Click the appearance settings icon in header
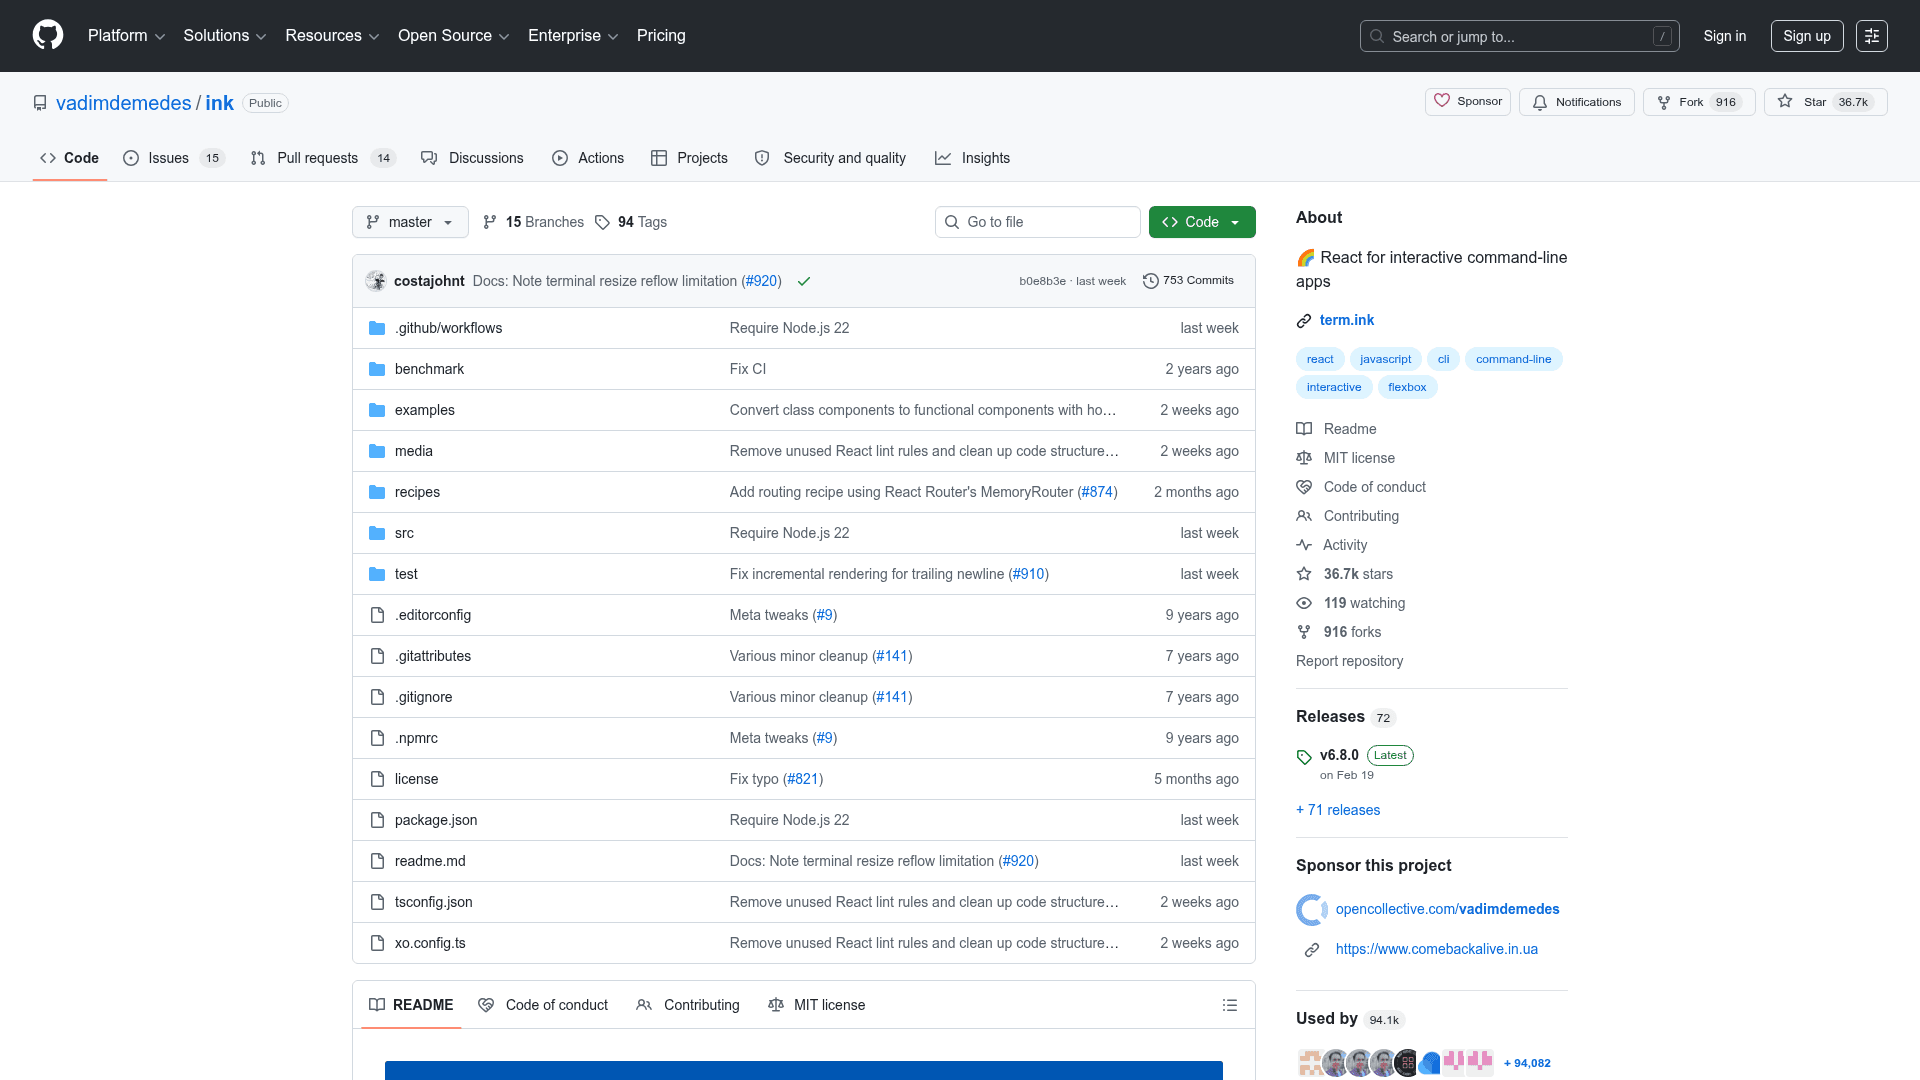This screenshot has width=1920, height=1080. point(1871,36)
